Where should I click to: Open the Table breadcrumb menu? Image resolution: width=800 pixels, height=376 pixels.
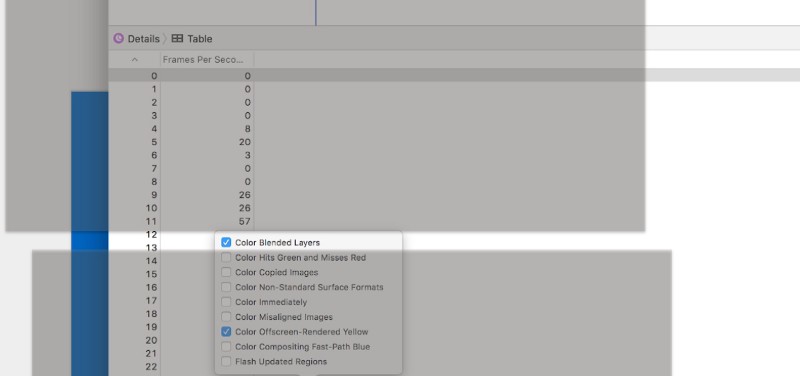[x=199, y=38]
